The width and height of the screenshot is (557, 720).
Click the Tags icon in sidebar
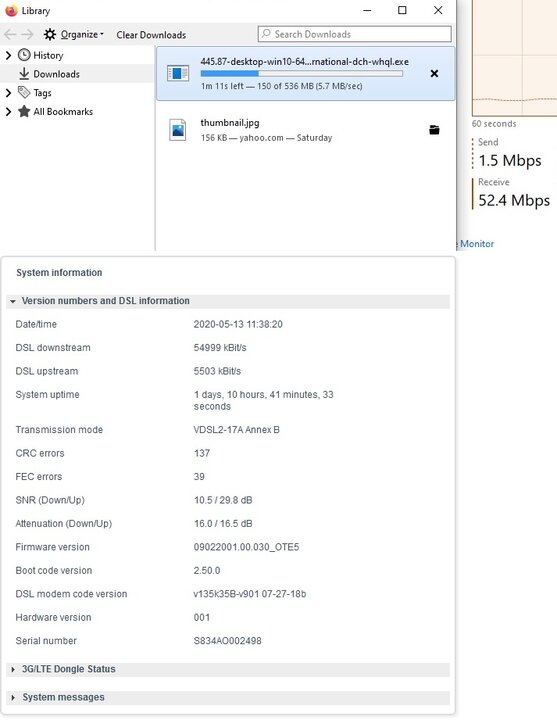(24, 92)
